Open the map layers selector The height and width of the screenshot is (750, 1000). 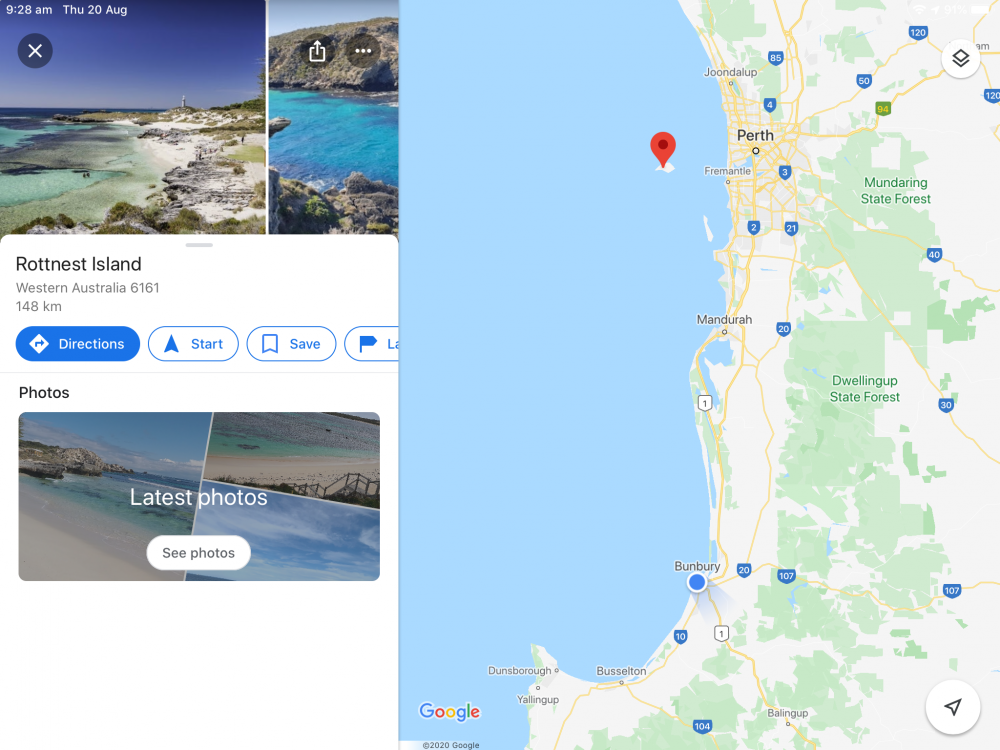click(960, 59)
